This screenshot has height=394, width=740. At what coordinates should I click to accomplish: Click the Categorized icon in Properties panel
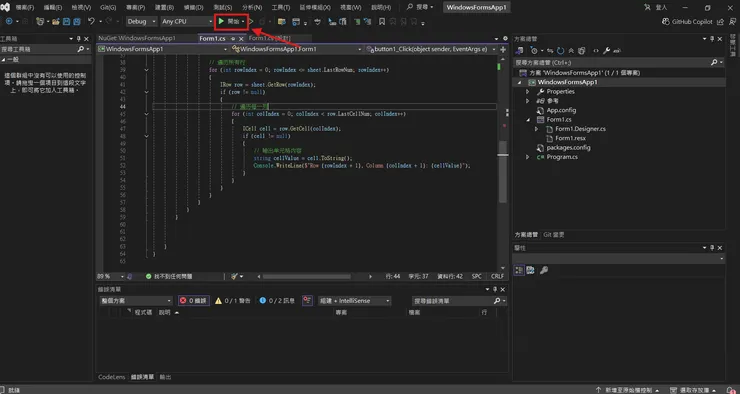tap(519, 270)
